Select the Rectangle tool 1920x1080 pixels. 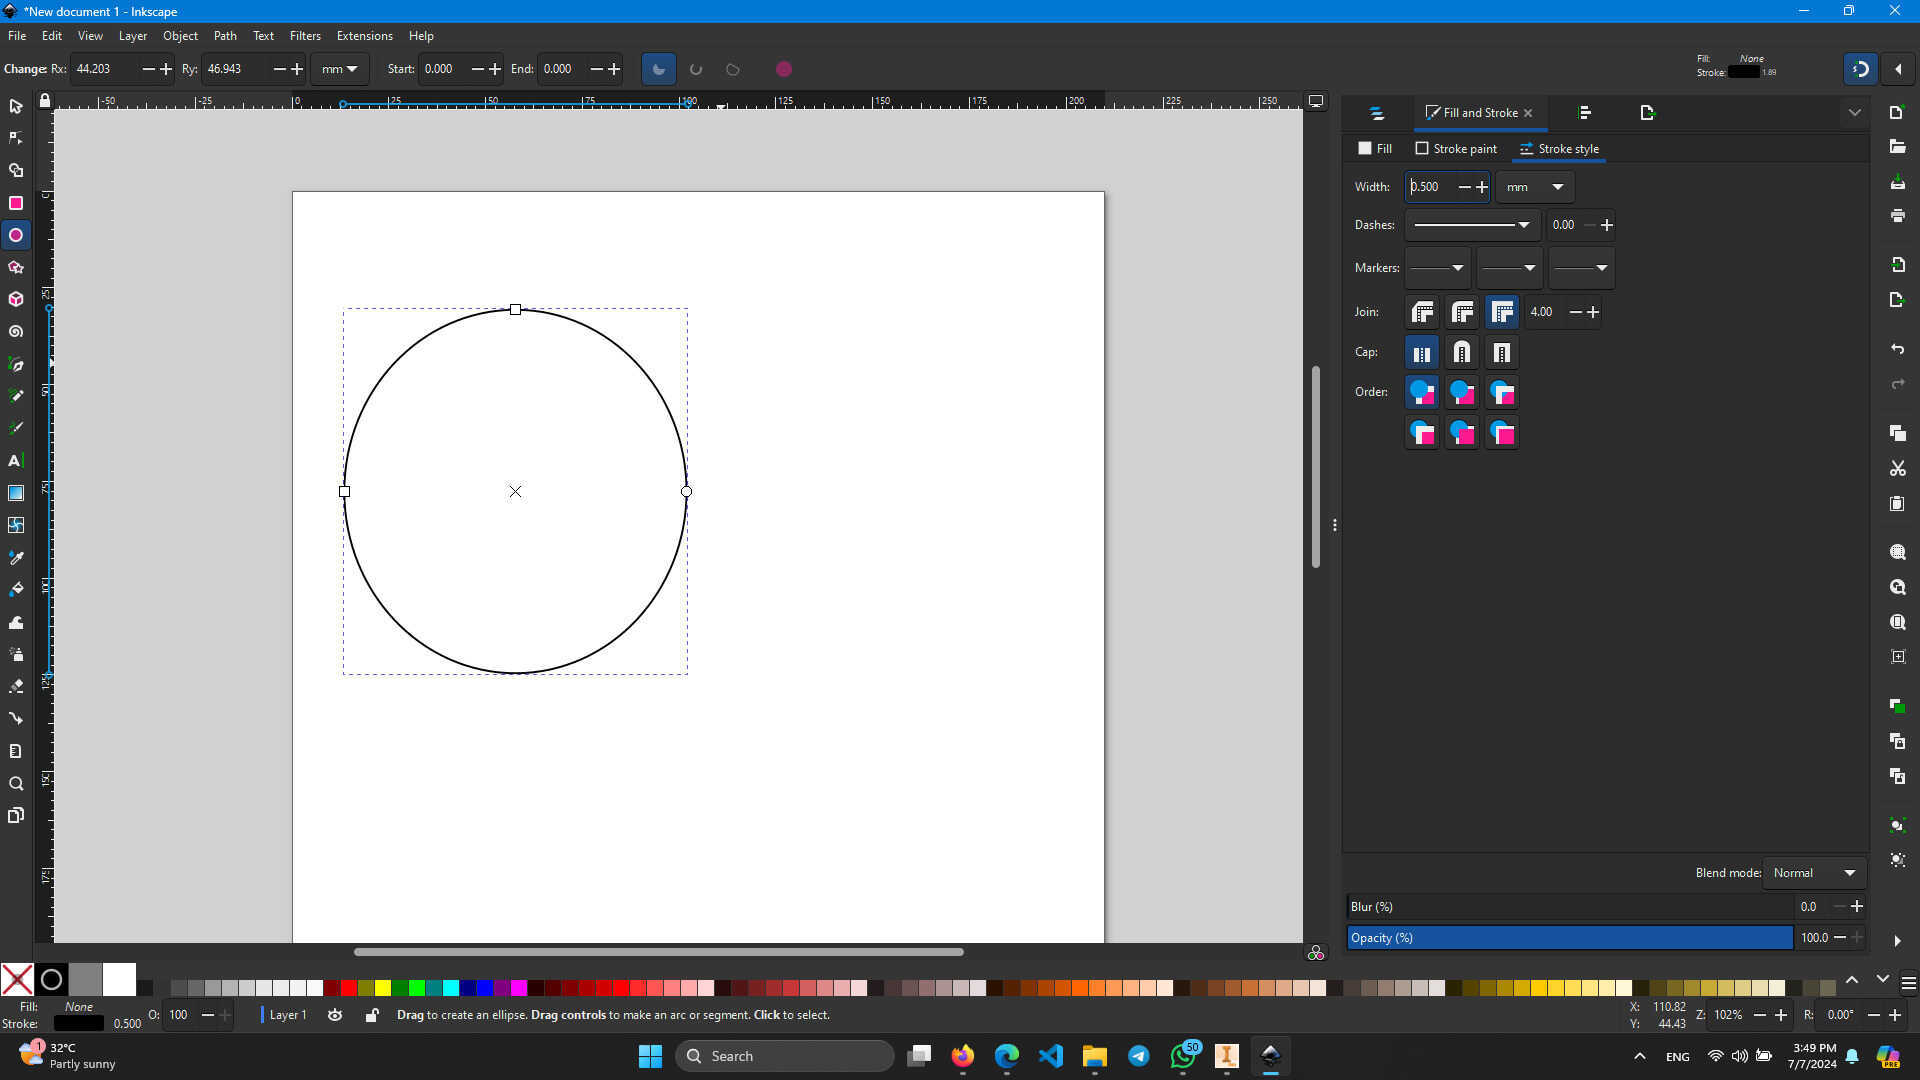[x=16, y=203]
